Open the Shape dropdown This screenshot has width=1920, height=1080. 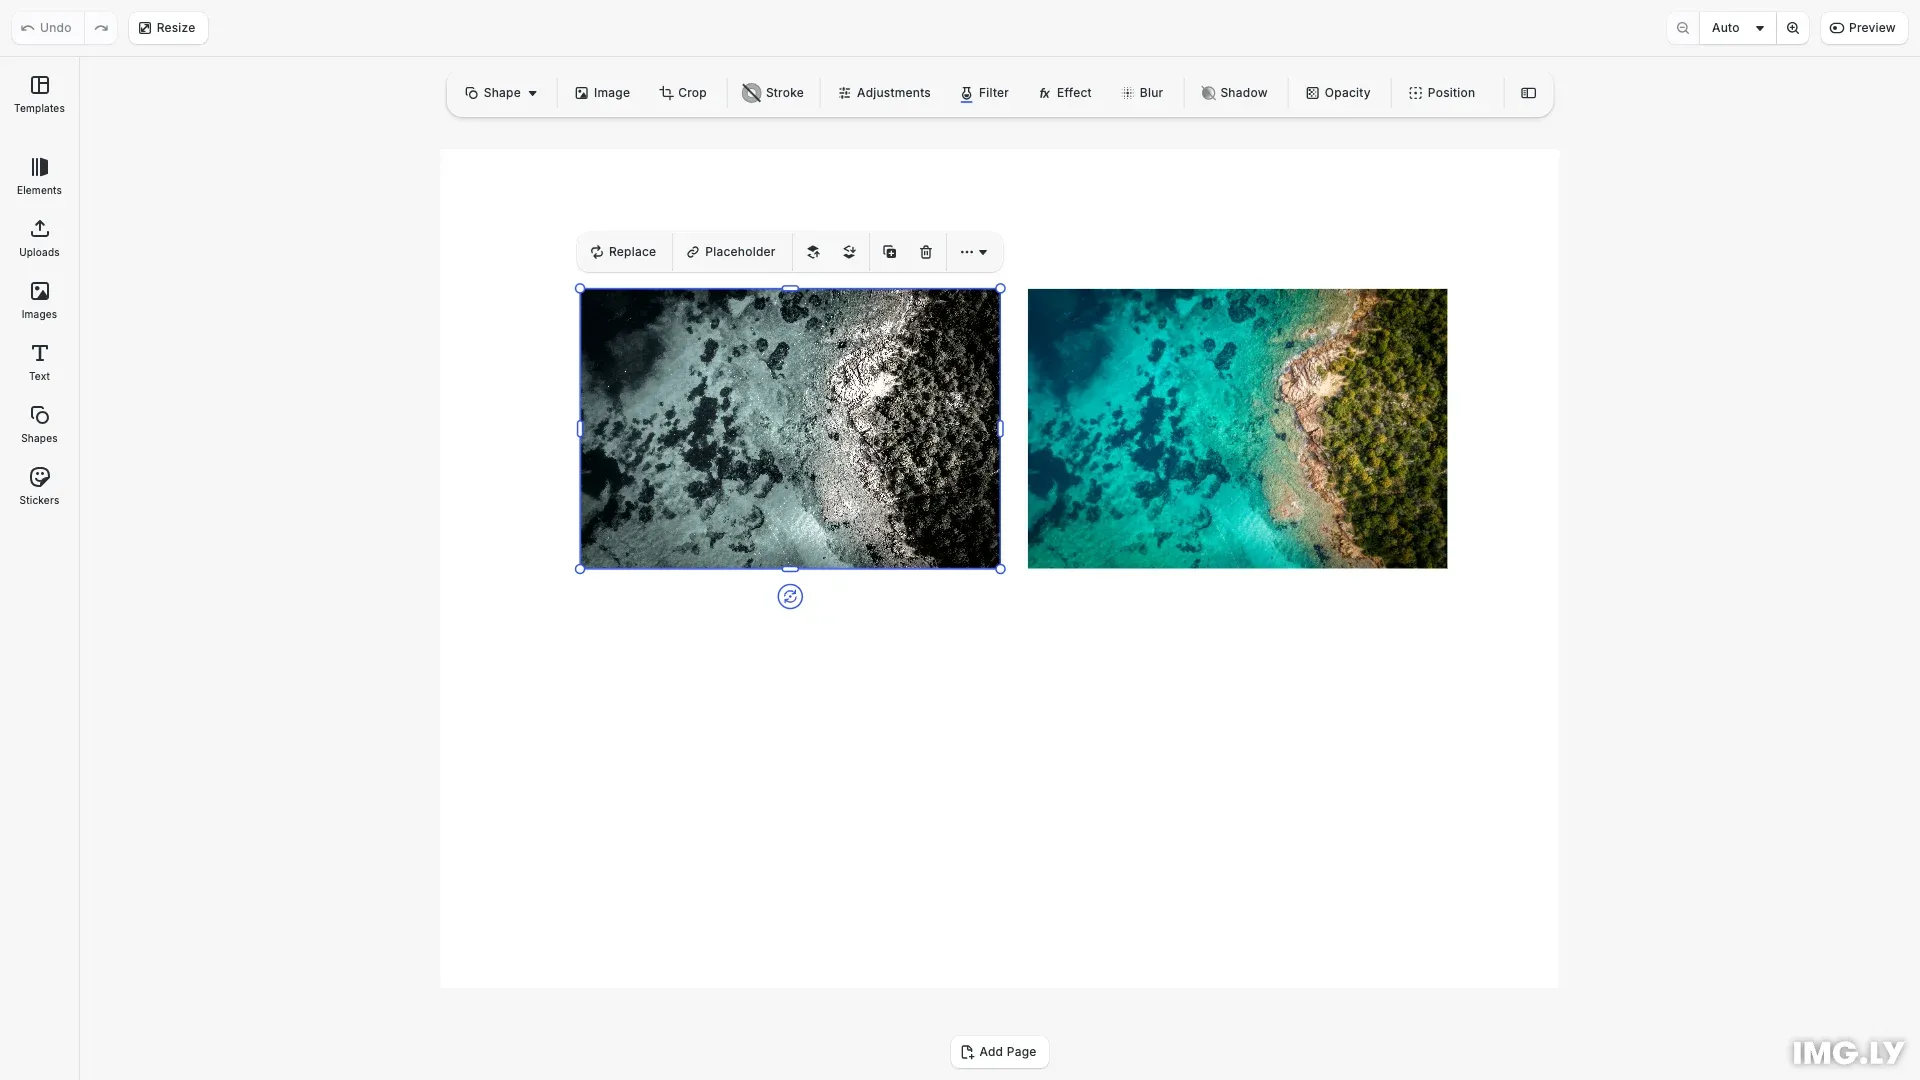(x=501, y=92)
